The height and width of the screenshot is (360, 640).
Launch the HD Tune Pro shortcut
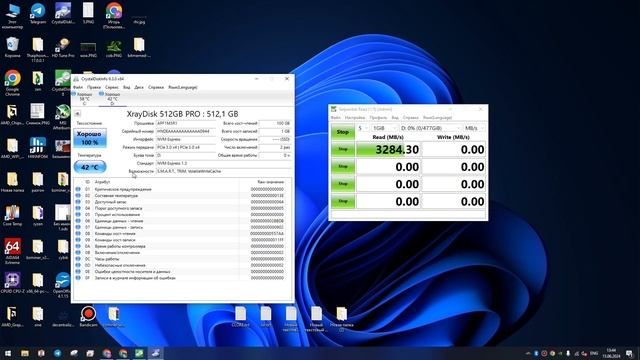click(63, 47)
